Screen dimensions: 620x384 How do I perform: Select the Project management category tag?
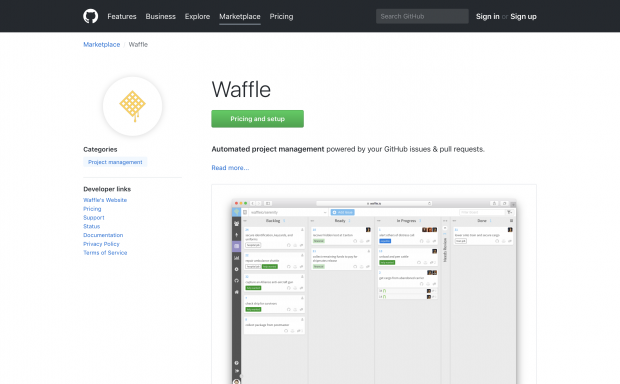point(115,162)
